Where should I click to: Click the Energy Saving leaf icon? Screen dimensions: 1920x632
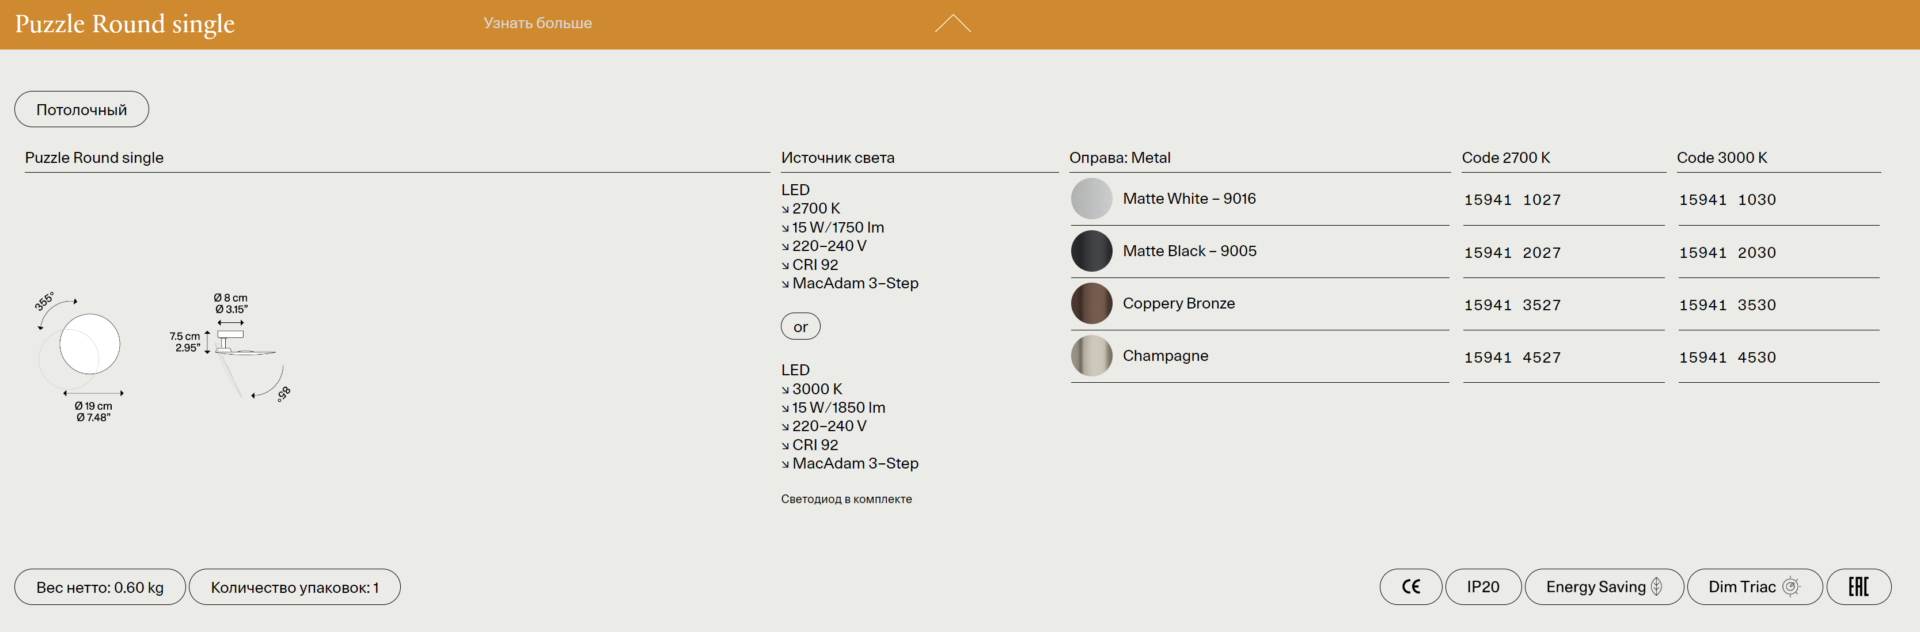1656,587
